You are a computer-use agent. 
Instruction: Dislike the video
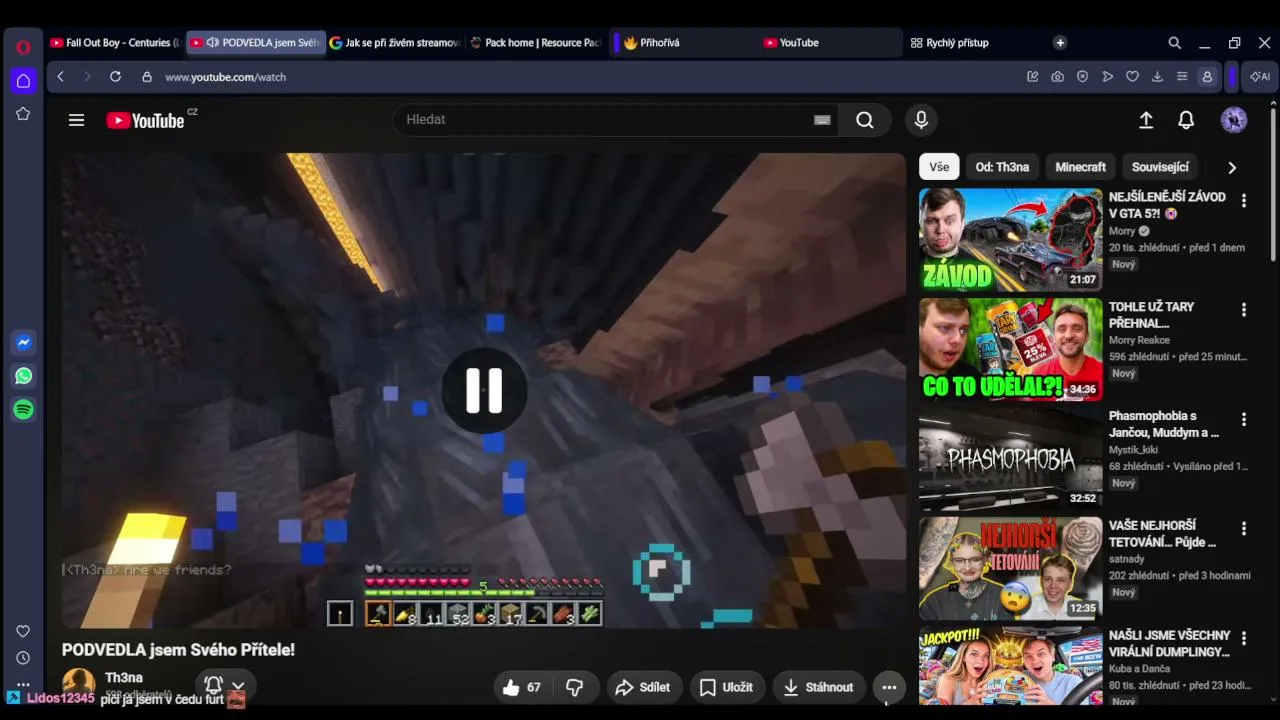click(x=575, y=687)
